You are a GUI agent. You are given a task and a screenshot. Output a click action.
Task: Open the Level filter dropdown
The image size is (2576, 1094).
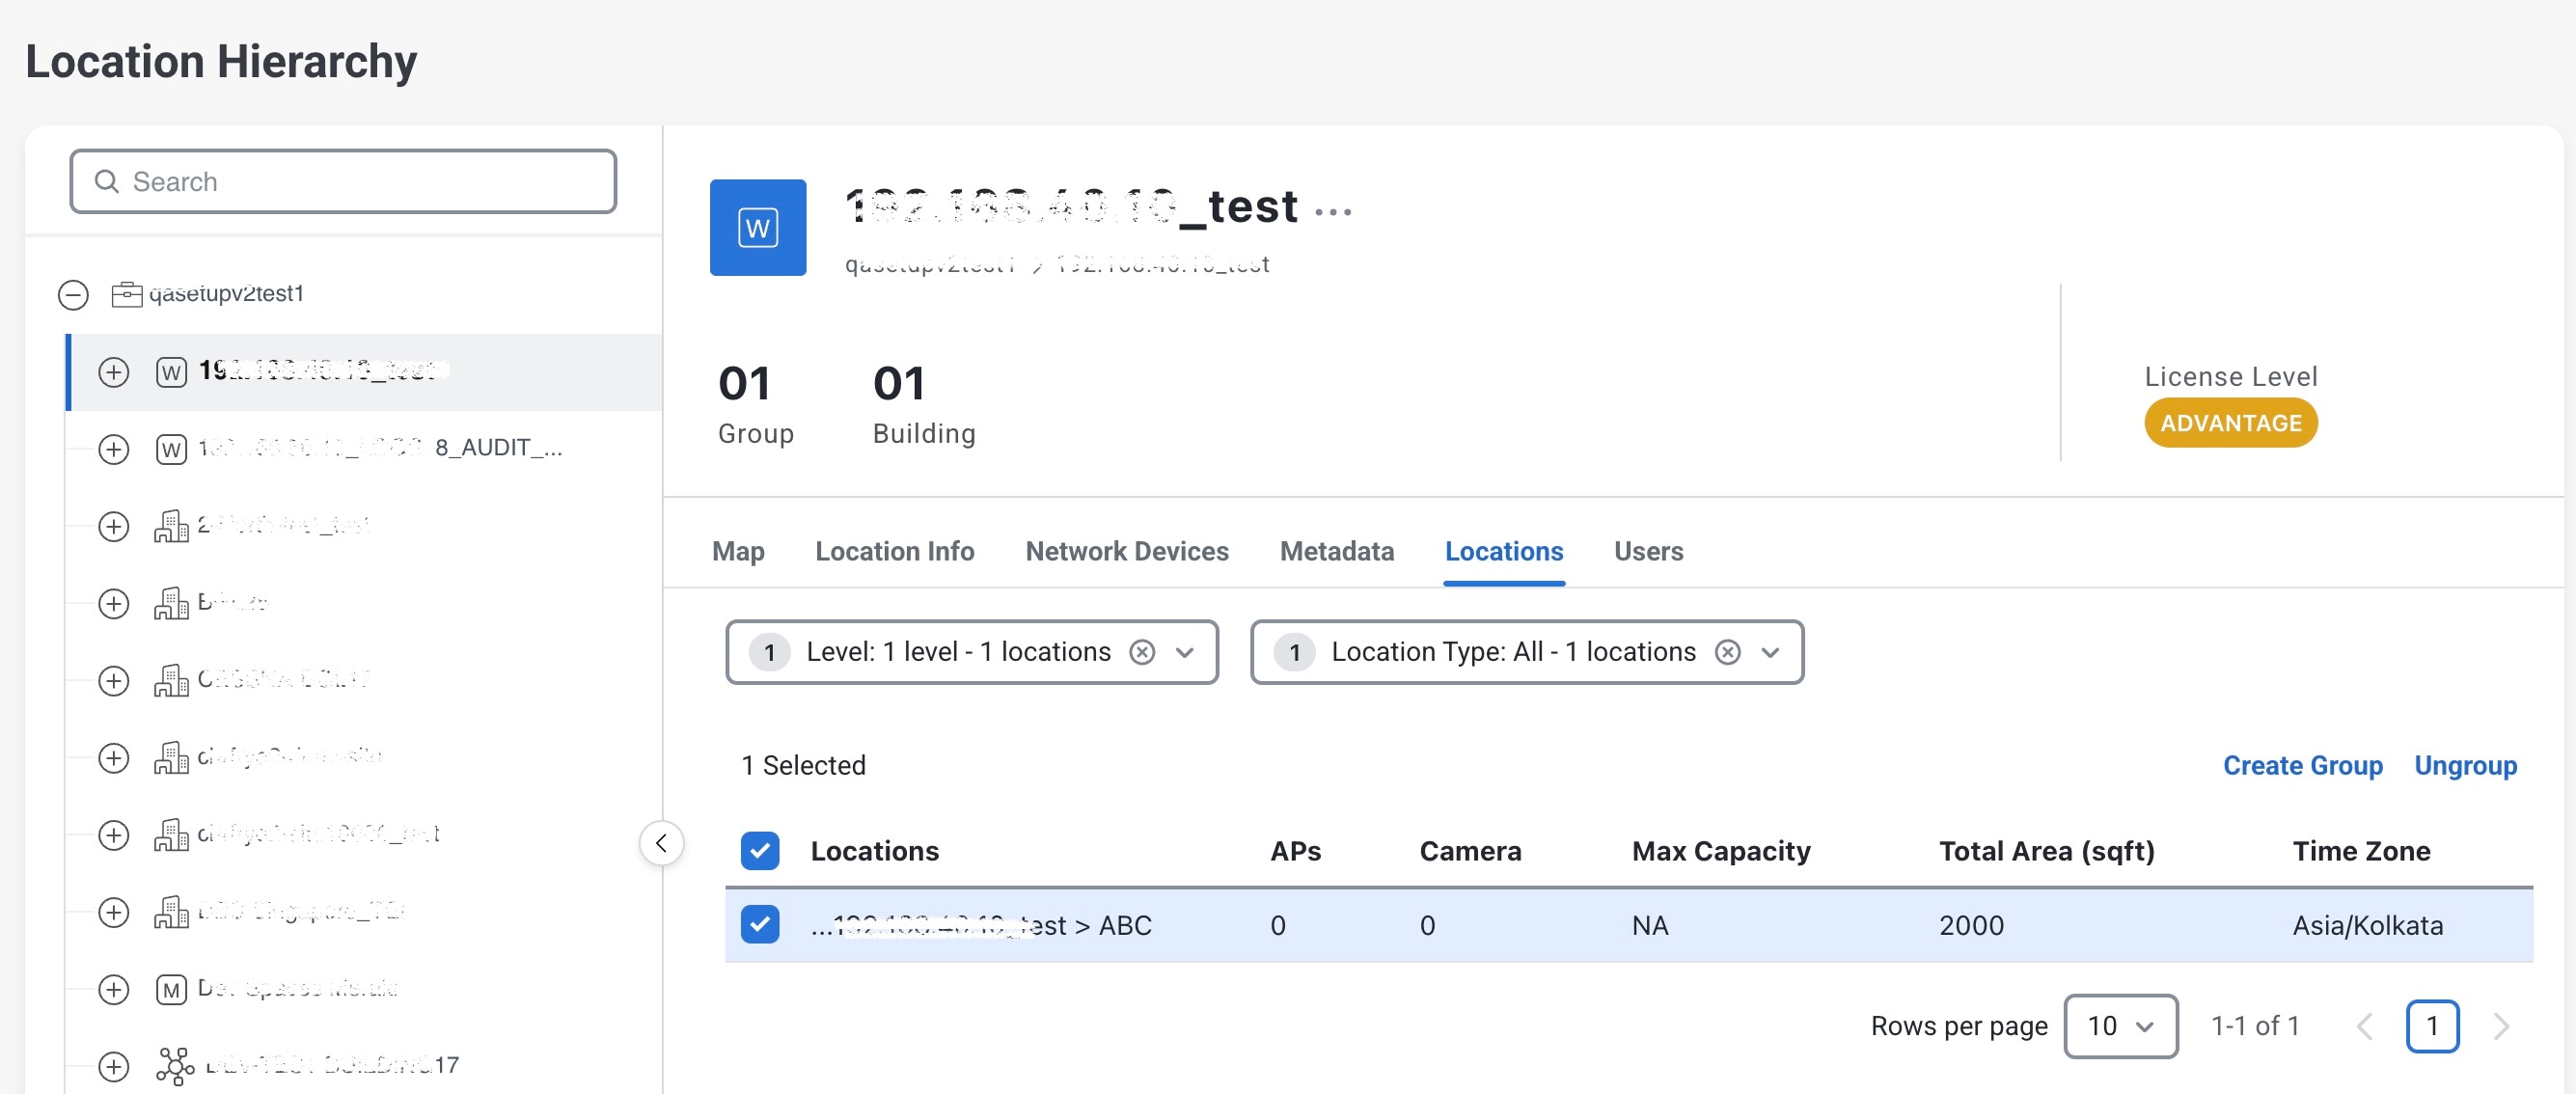pos(1185,652)
